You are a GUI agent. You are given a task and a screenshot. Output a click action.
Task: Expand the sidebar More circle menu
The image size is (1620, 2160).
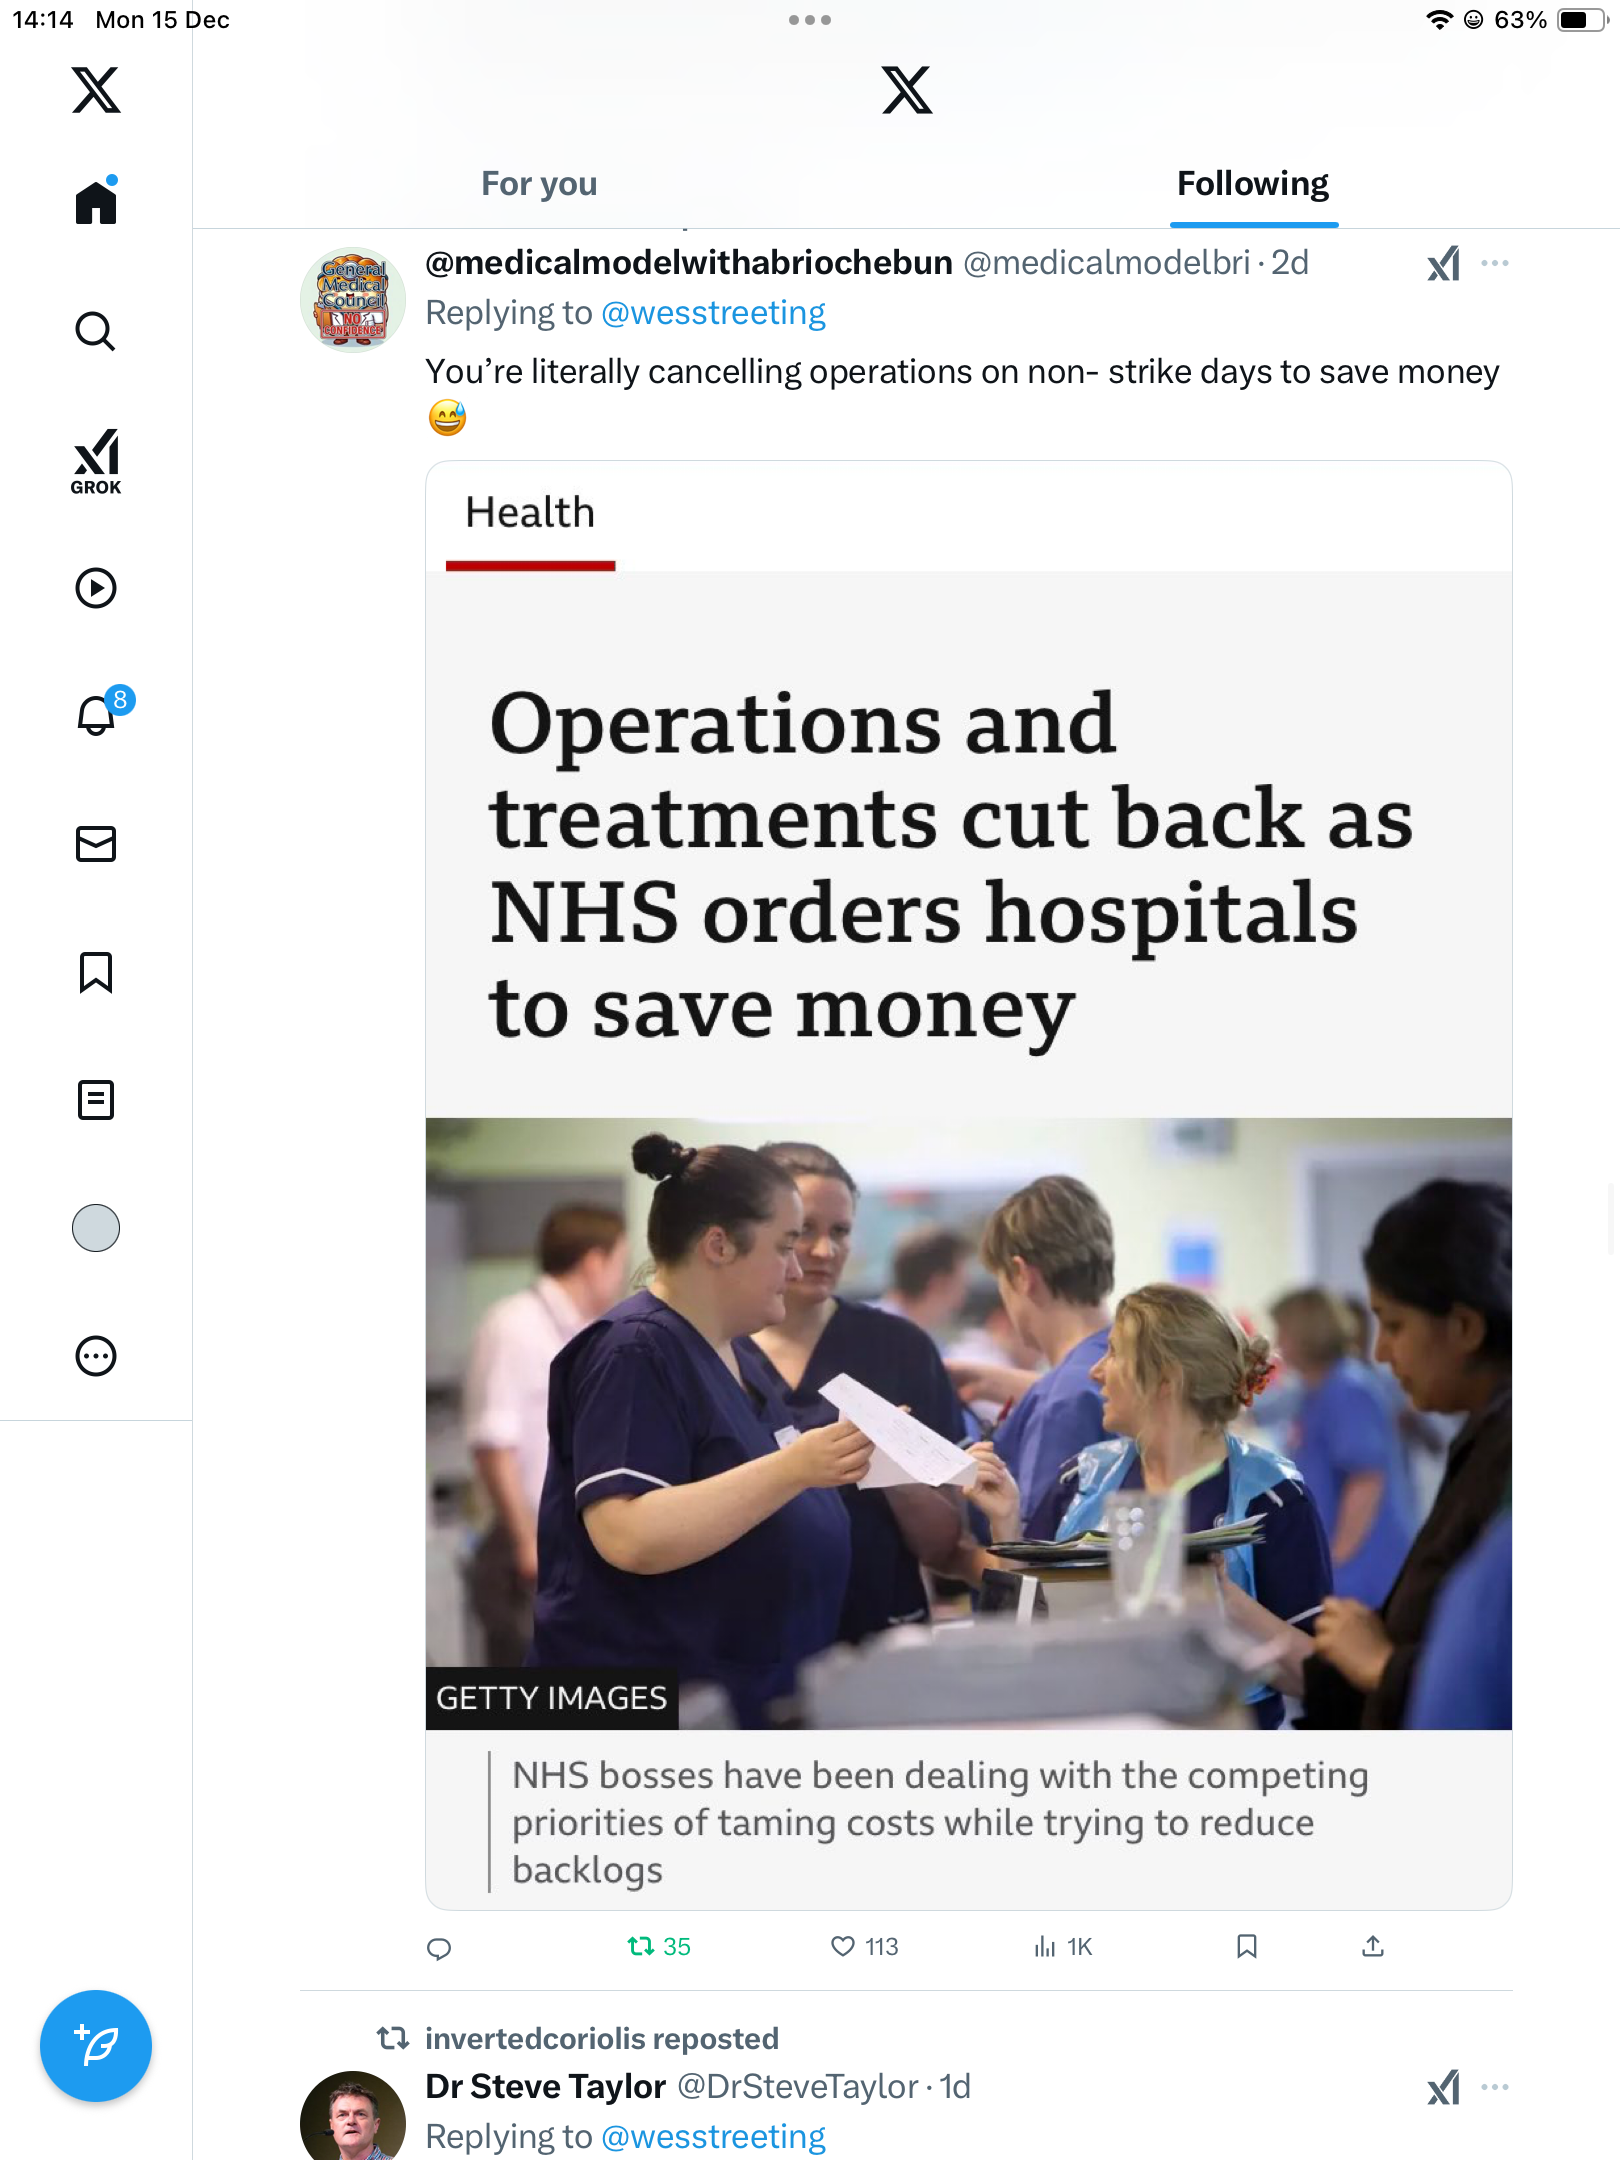click(96, 1356)
